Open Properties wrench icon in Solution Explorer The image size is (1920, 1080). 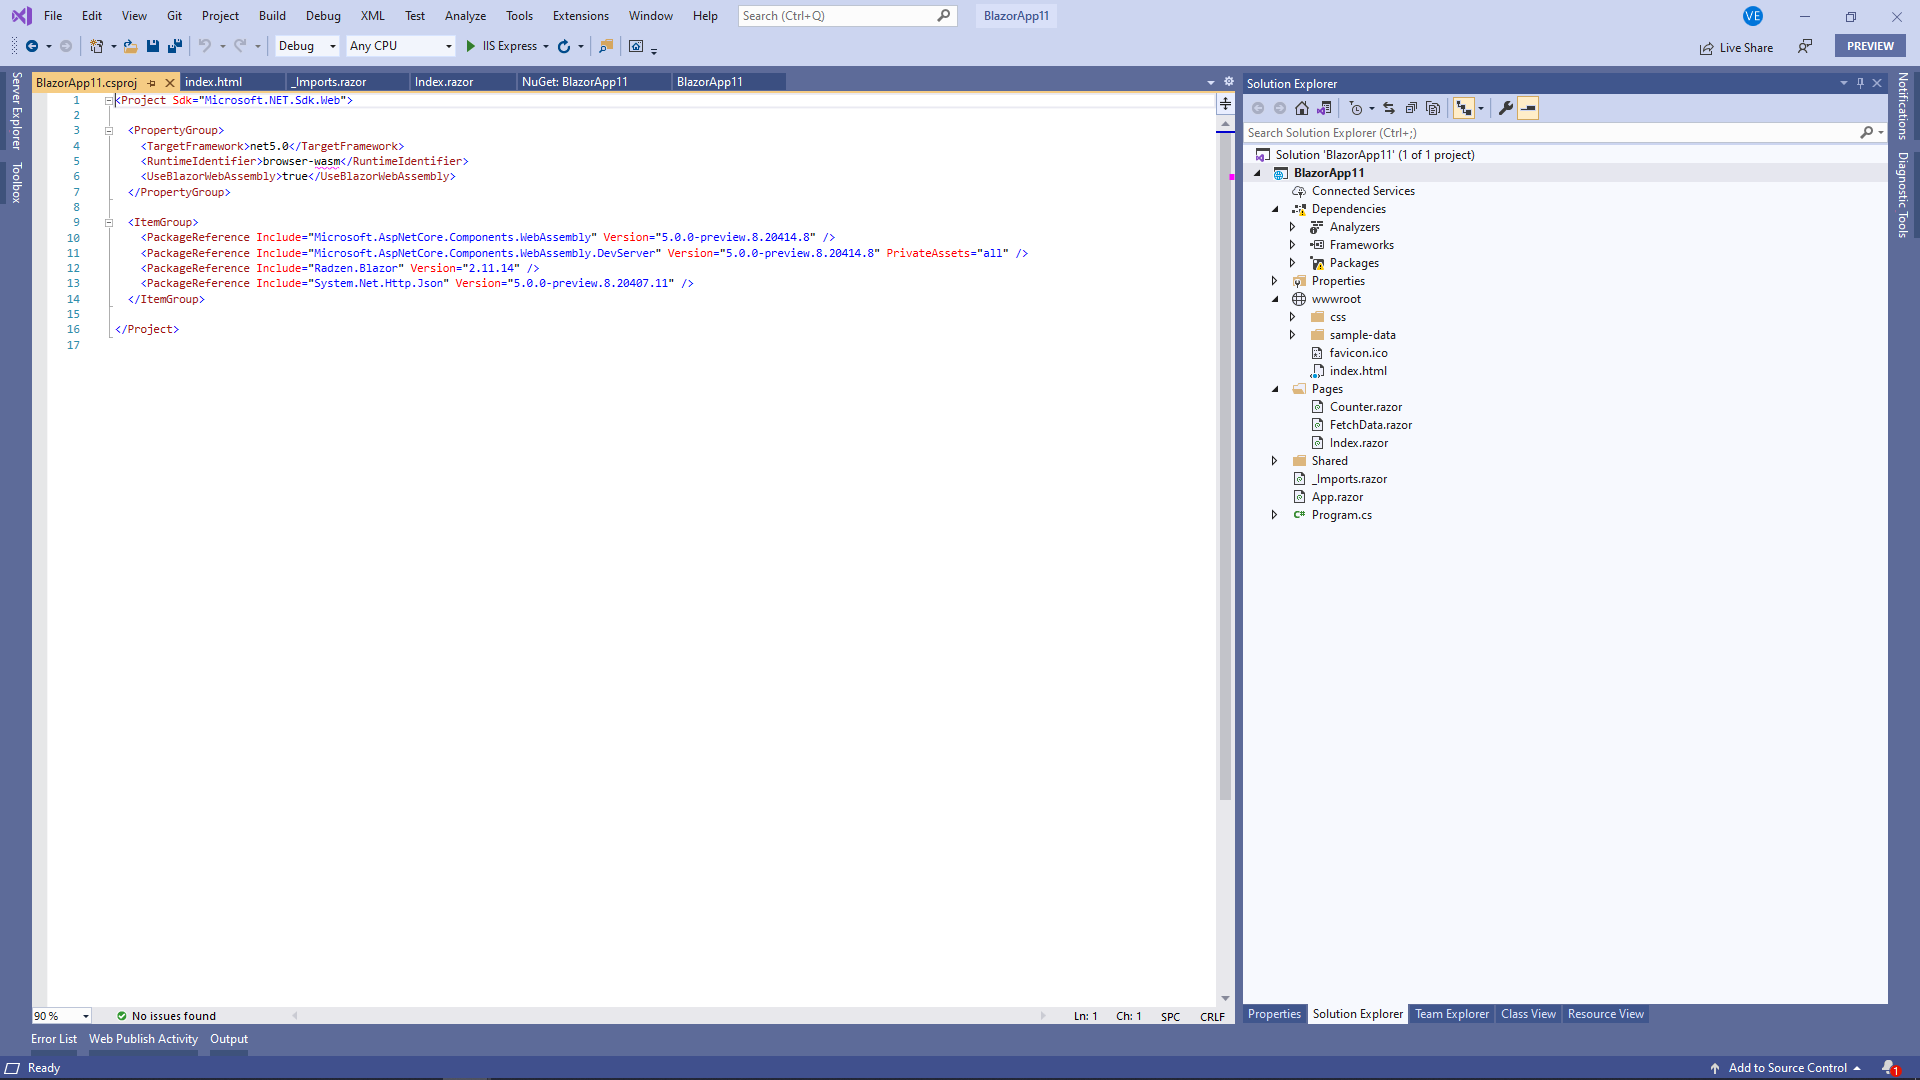[1506, 108]
